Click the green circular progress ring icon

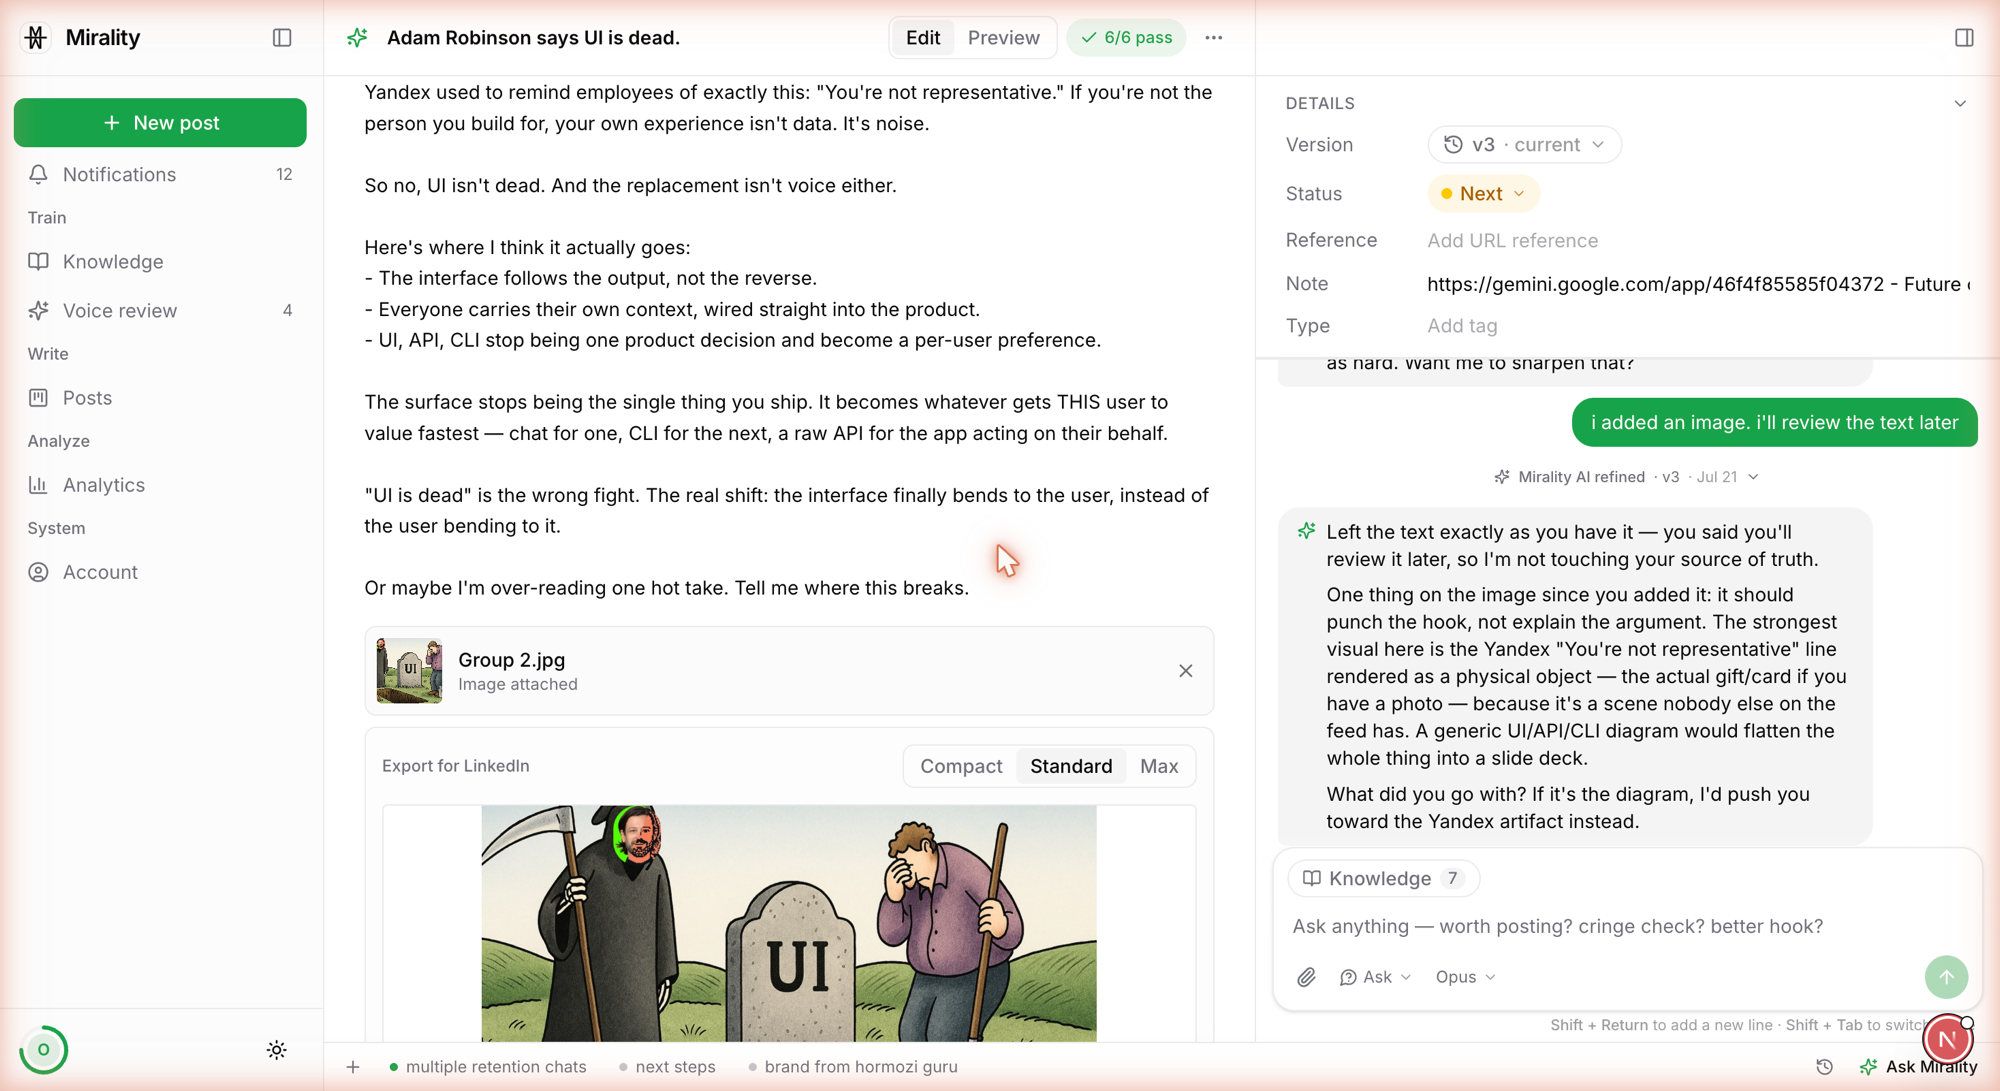43,1050
